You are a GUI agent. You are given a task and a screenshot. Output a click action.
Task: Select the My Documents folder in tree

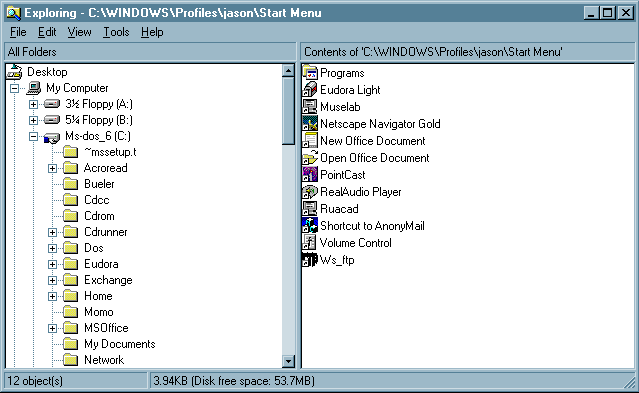point(119,344)
